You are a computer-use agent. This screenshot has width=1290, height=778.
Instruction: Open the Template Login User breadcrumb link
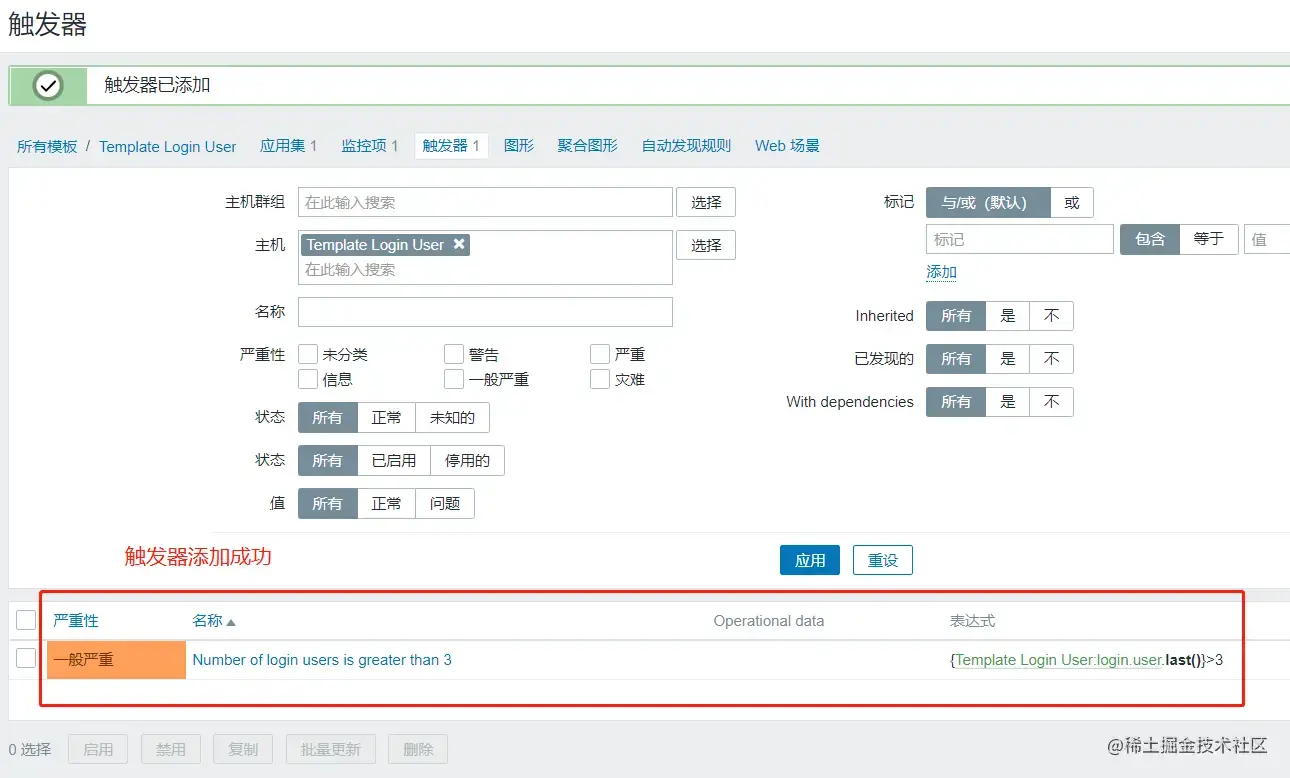coord(168,146)
